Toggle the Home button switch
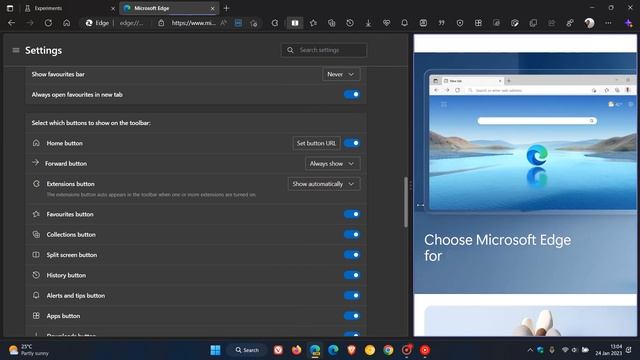 tap(351, 143)
